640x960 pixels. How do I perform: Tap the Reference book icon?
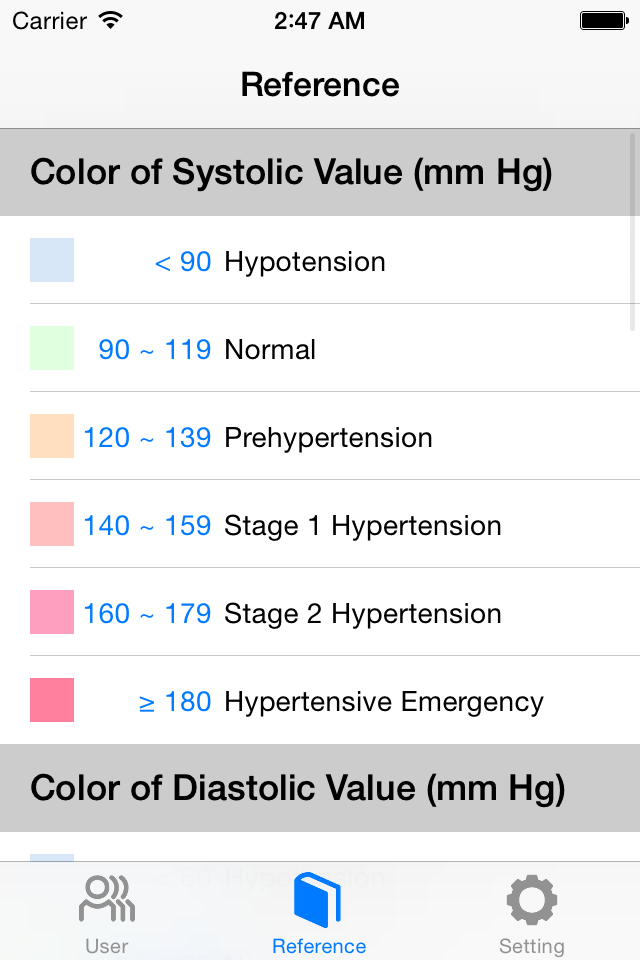click(x=317, y=899)
